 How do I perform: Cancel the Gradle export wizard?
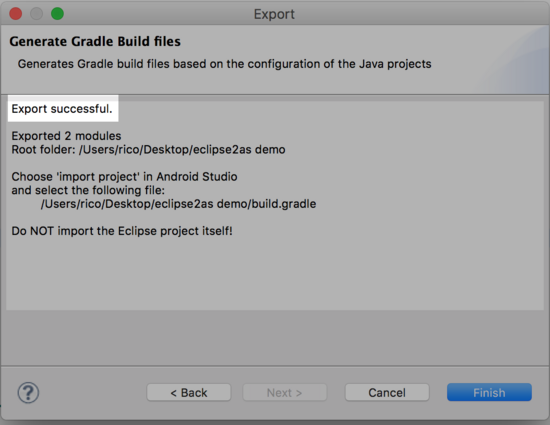[387, 392]
